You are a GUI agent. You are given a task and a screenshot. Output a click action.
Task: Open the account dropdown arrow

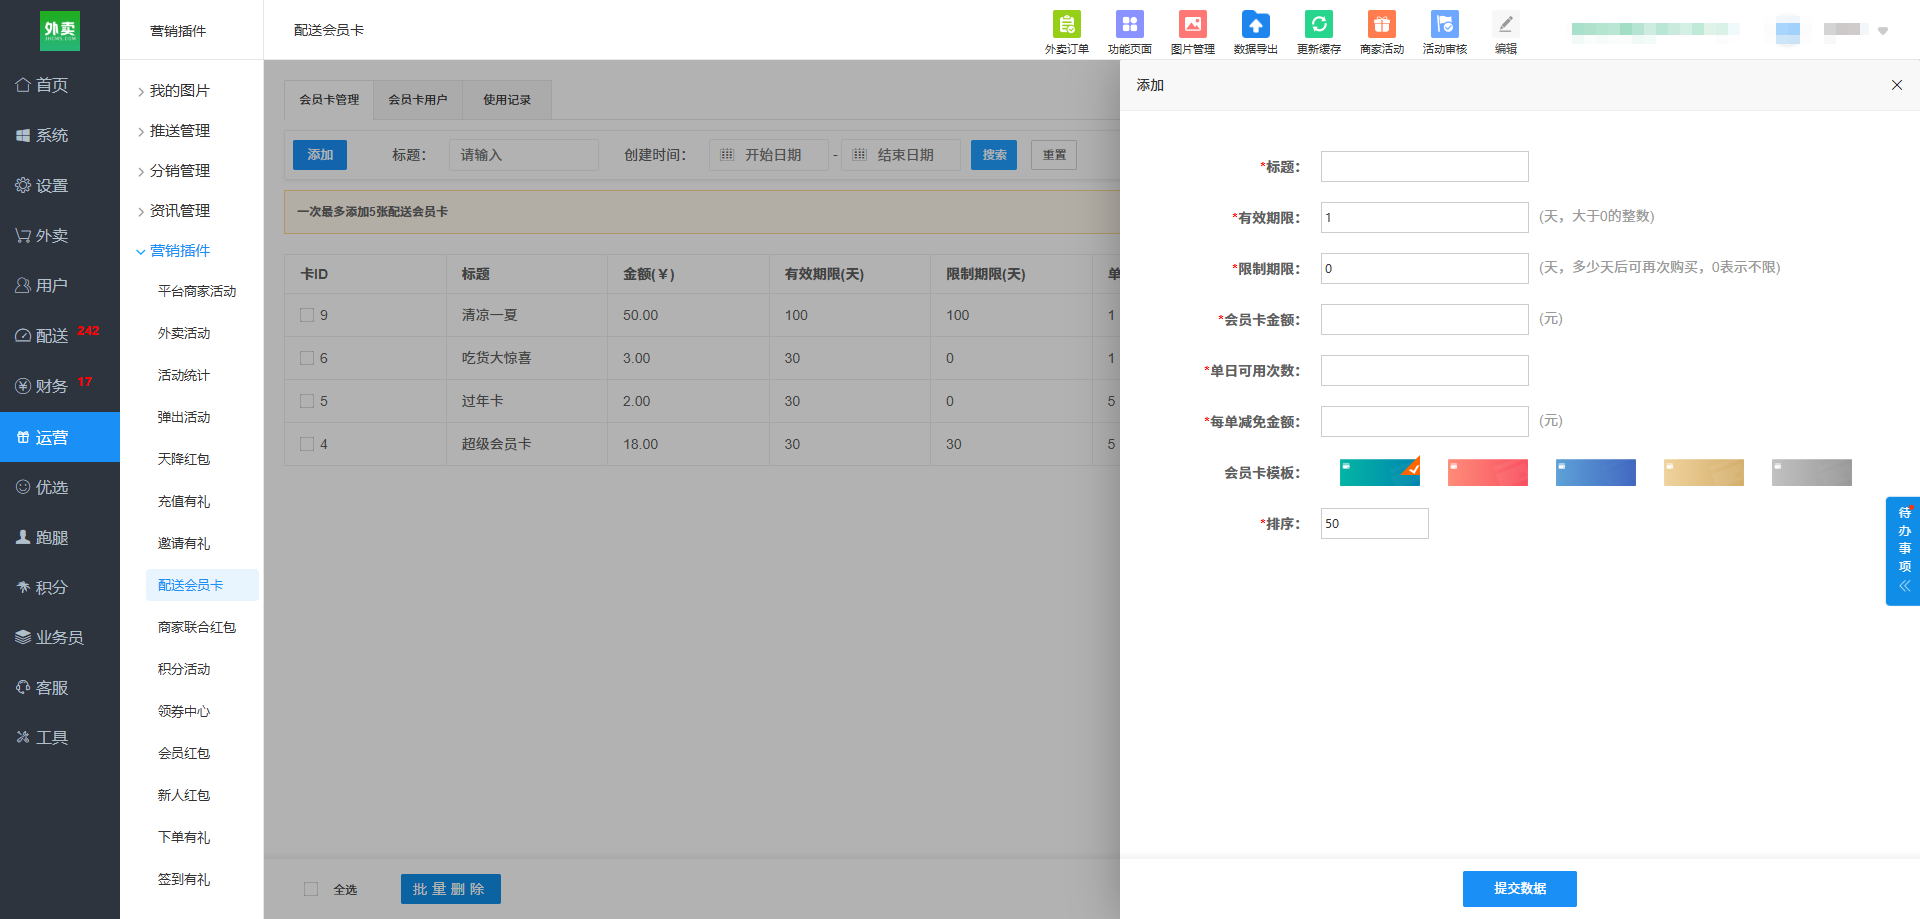(x=1883, y=30)
